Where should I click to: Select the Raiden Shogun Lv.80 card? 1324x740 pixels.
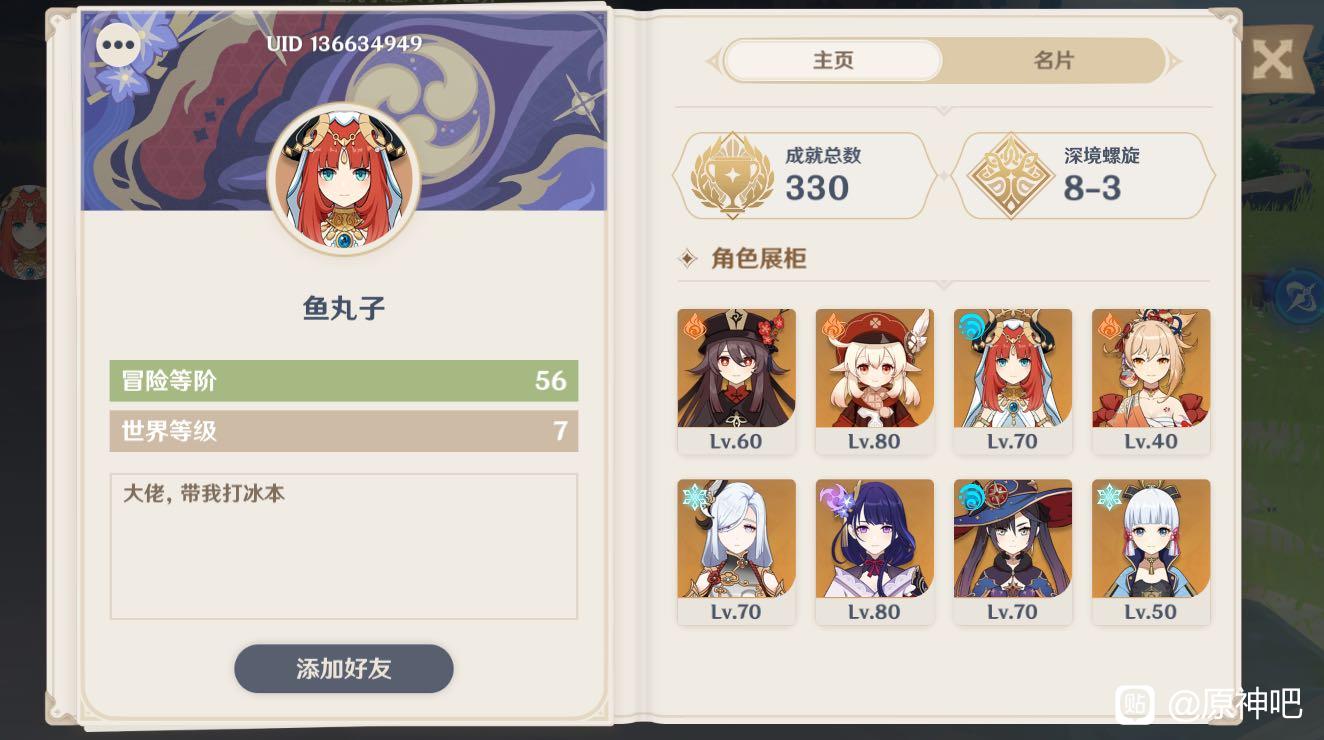point(874,552)
